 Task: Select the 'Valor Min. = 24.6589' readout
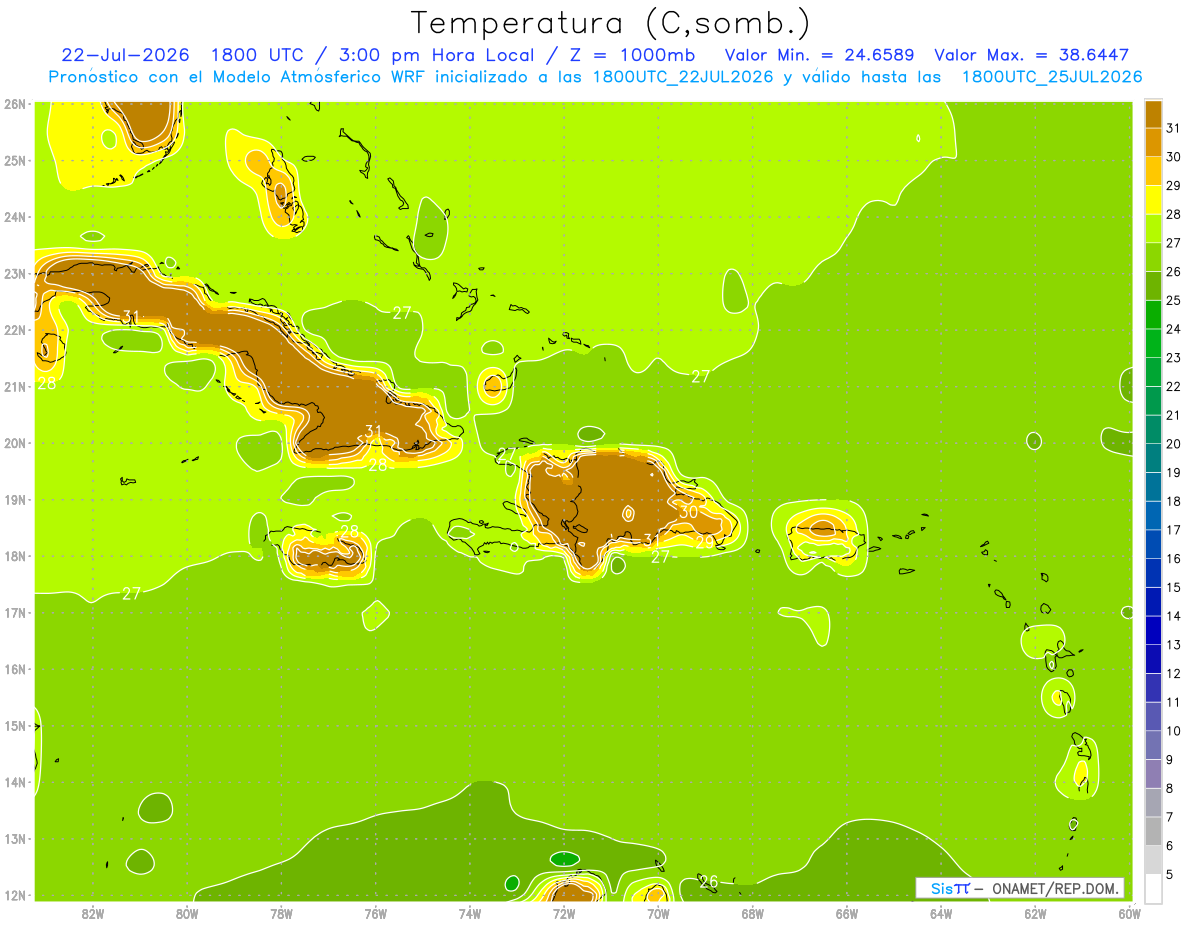820,55
